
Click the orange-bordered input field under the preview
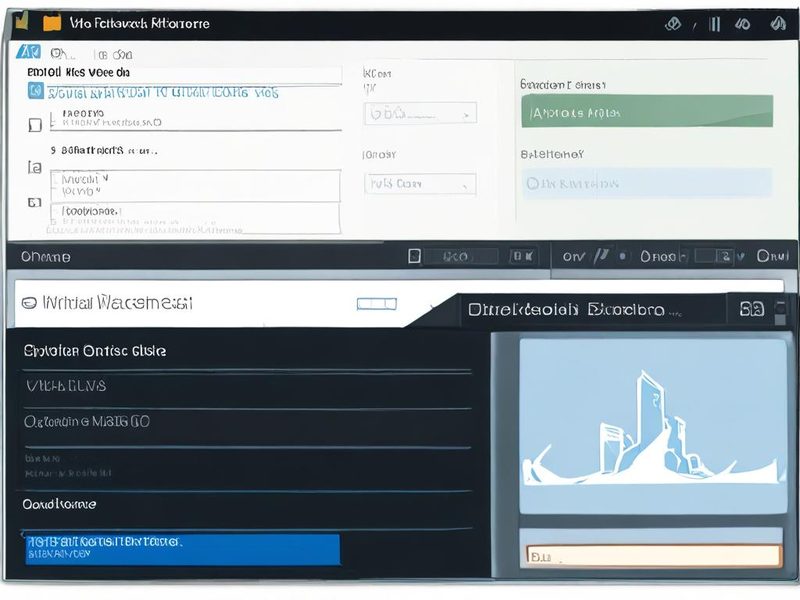coord(654,556)
